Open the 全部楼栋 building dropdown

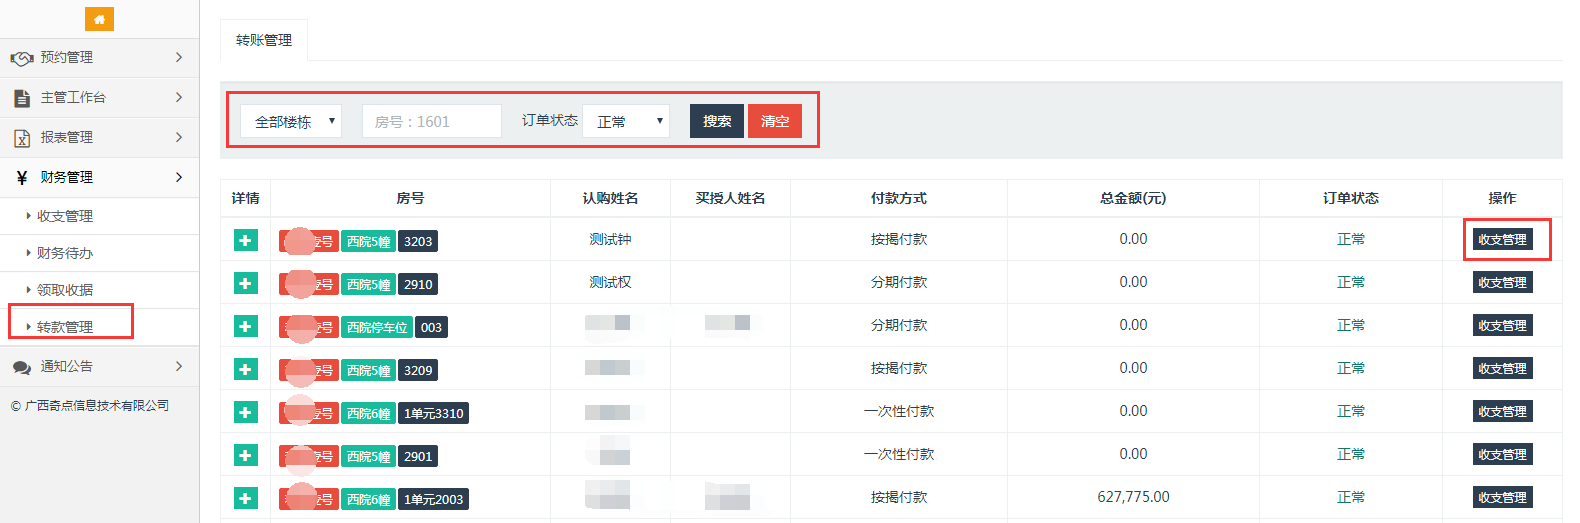[x=291, y=121]
